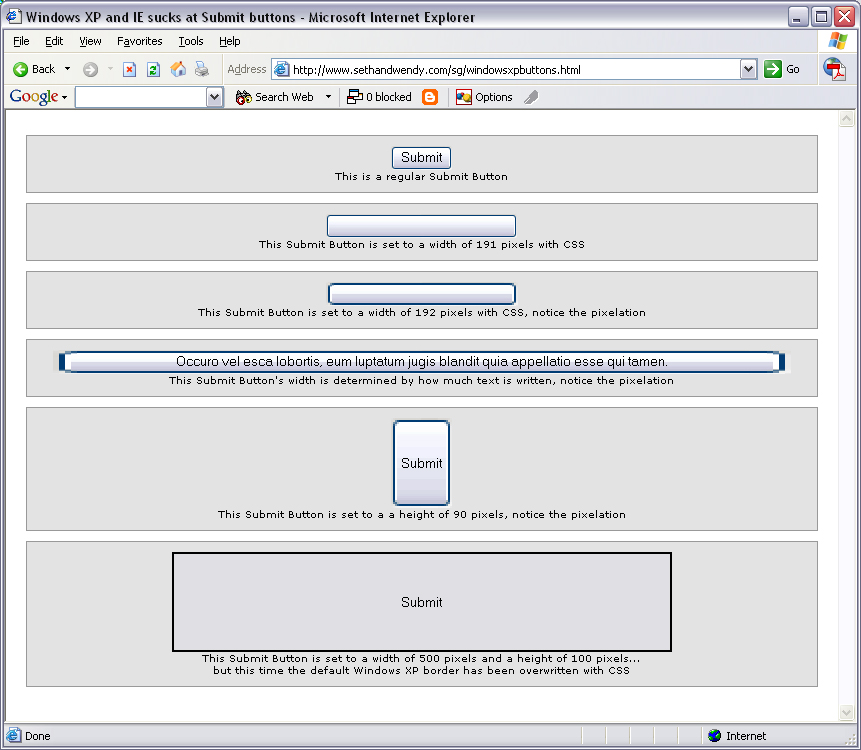Expand the address bar dropdown
This screenshot has height=750, width=861.
[748, 70]
